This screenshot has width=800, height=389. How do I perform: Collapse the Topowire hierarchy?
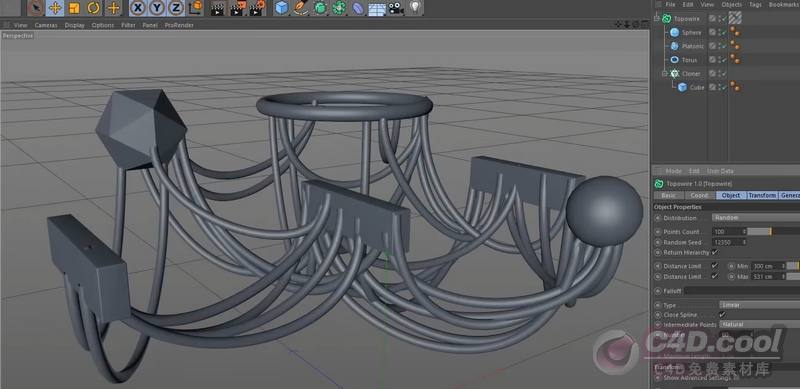point(657,18)
